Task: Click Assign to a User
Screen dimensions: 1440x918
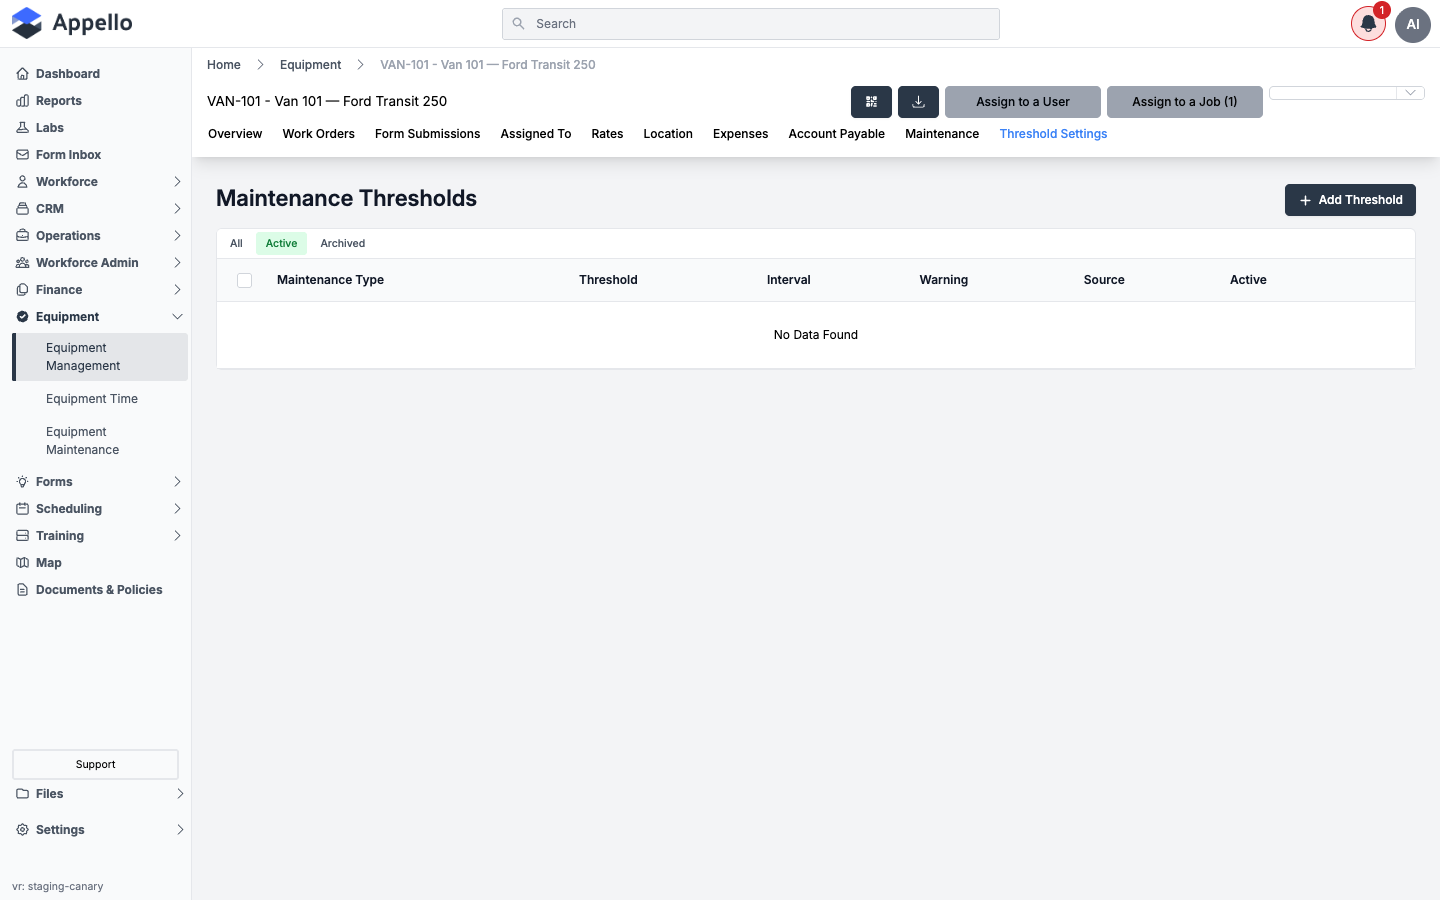Action: [x=1023, y=102]
